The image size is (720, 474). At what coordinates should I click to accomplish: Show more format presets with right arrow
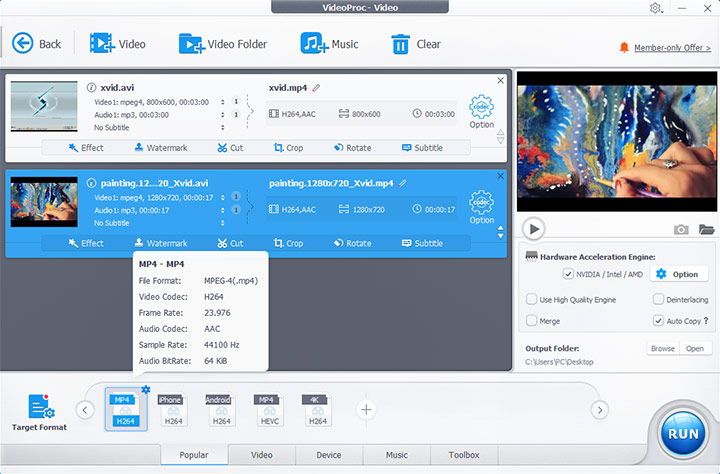pyautogui.click(x=600, y=410)
